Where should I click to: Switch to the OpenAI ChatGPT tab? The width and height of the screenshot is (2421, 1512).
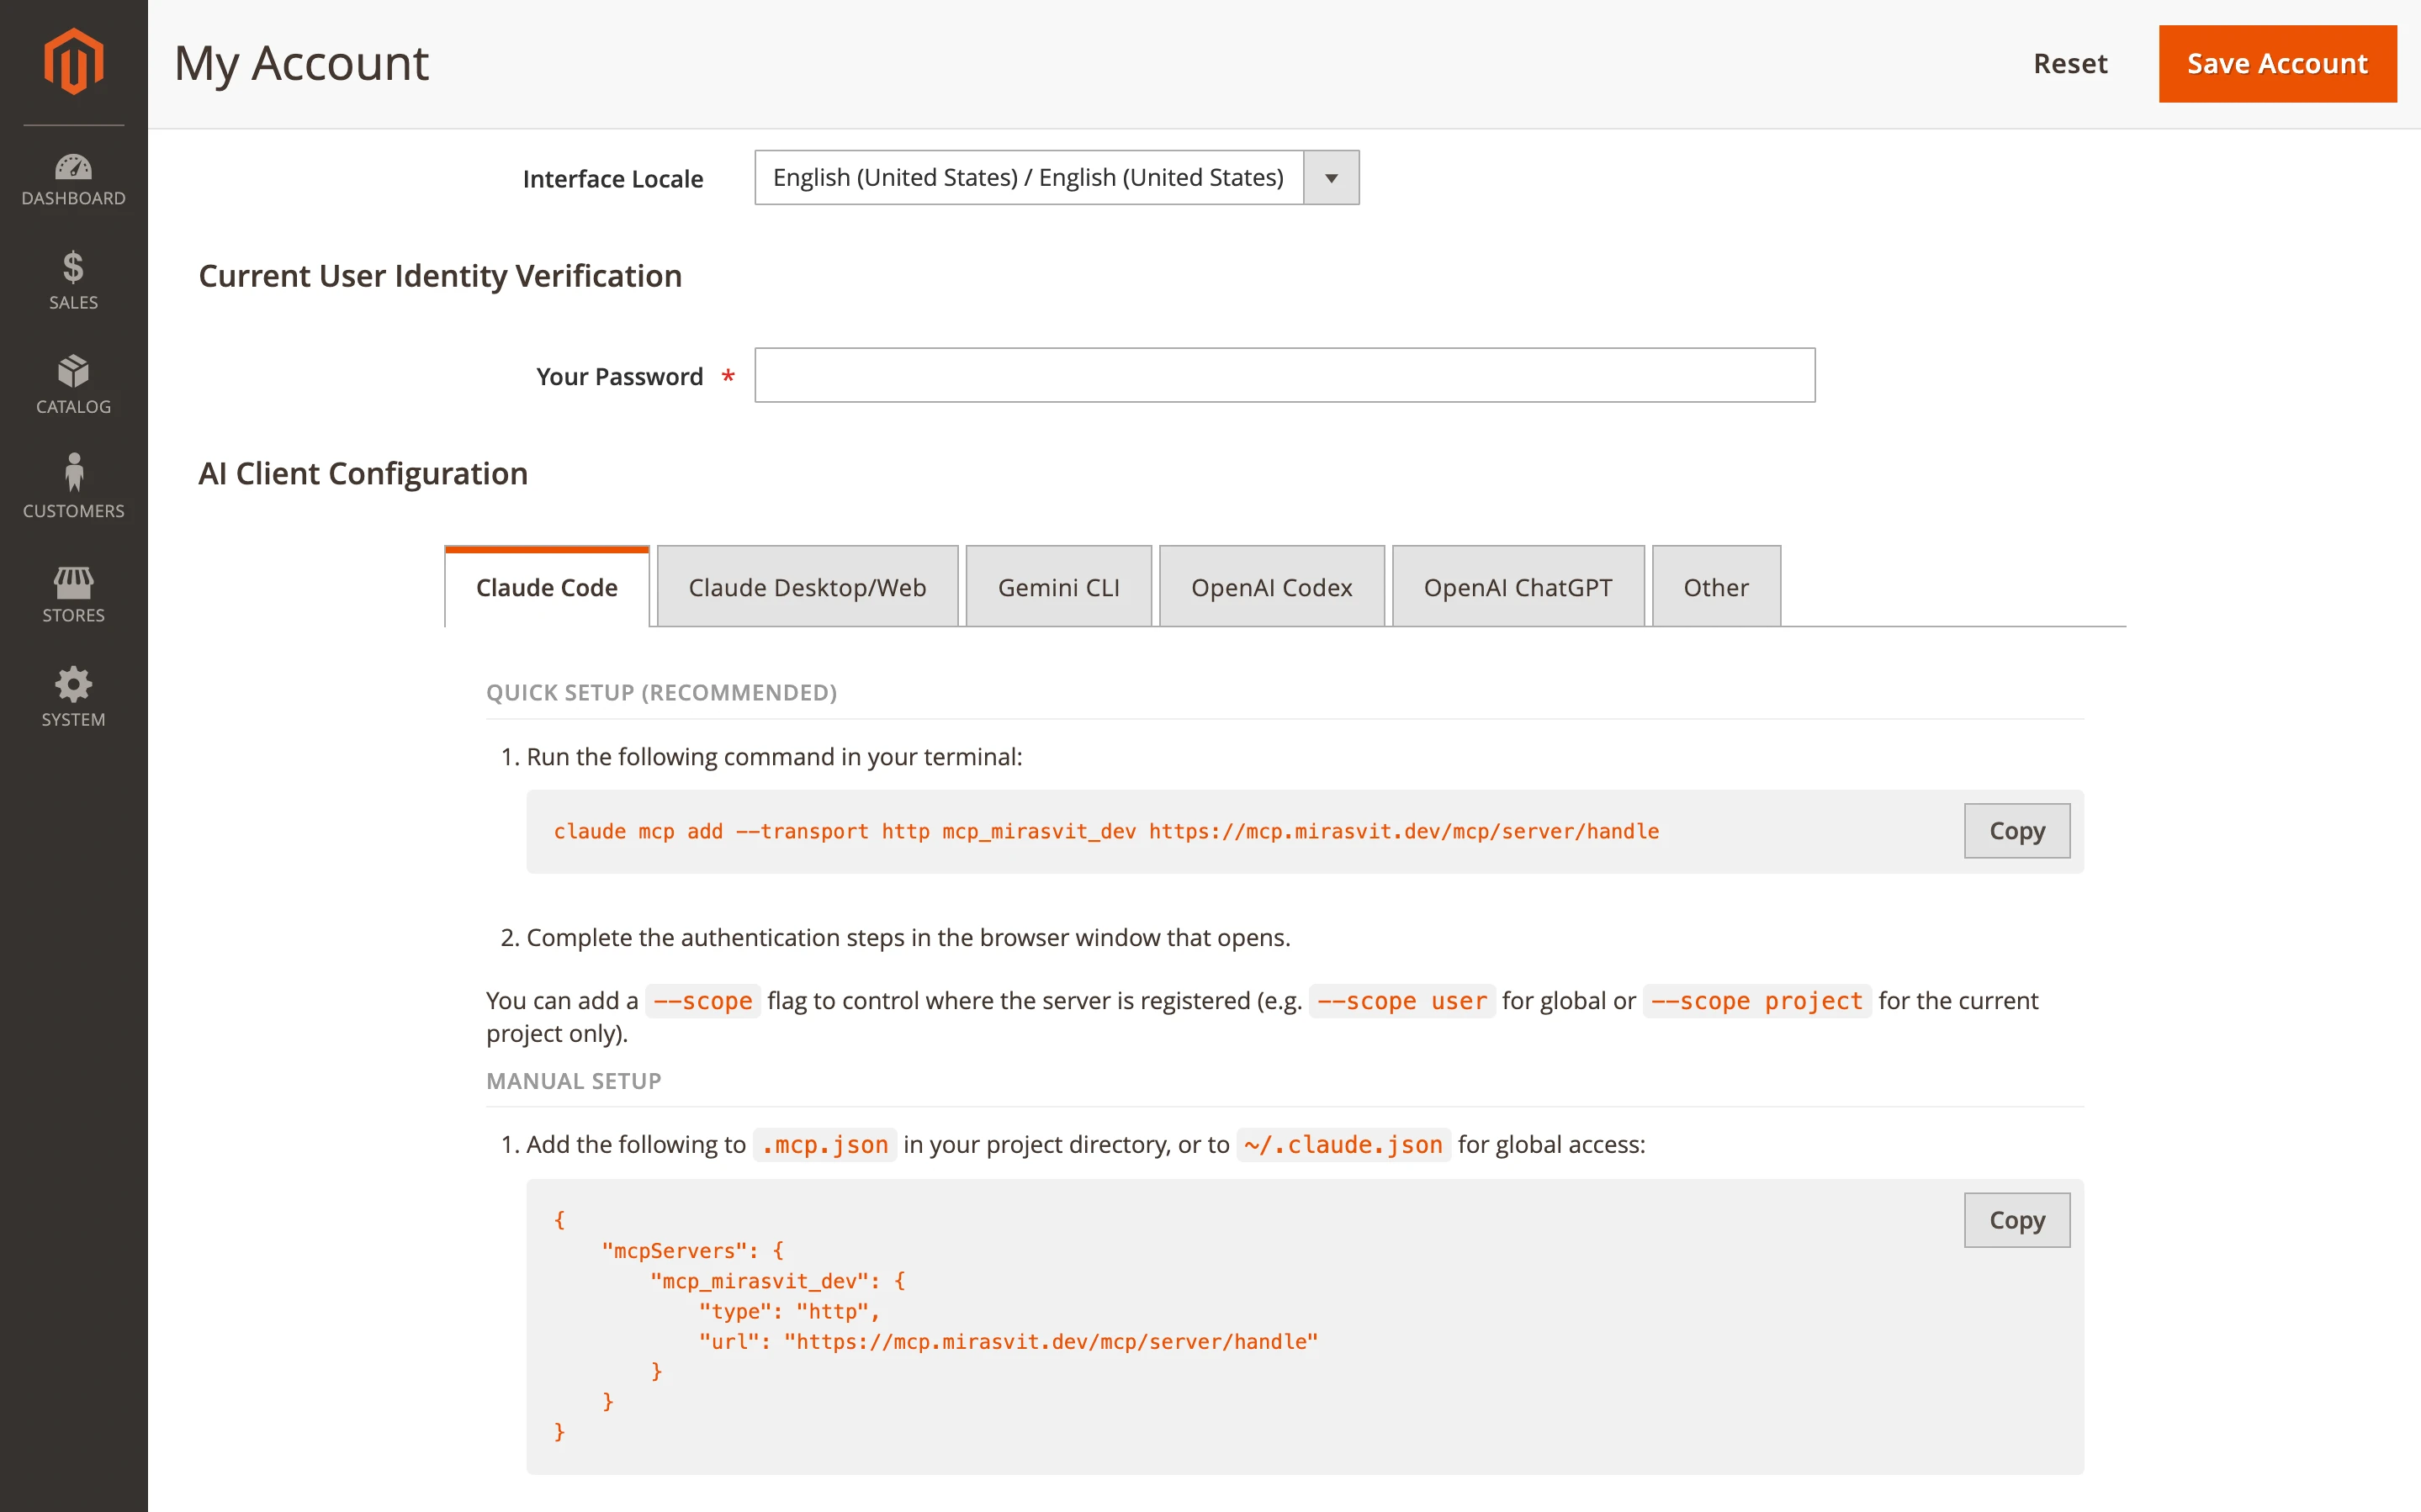(x=1517, y=588)
